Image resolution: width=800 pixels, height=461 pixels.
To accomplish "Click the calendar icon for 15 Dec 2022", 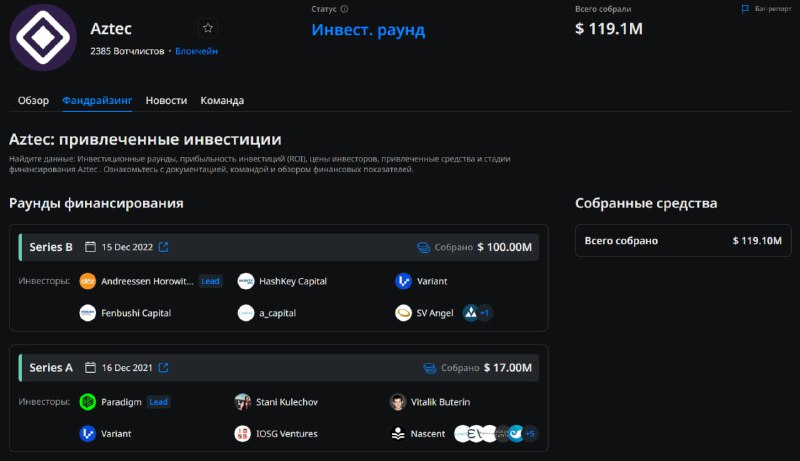I will 90,247.
